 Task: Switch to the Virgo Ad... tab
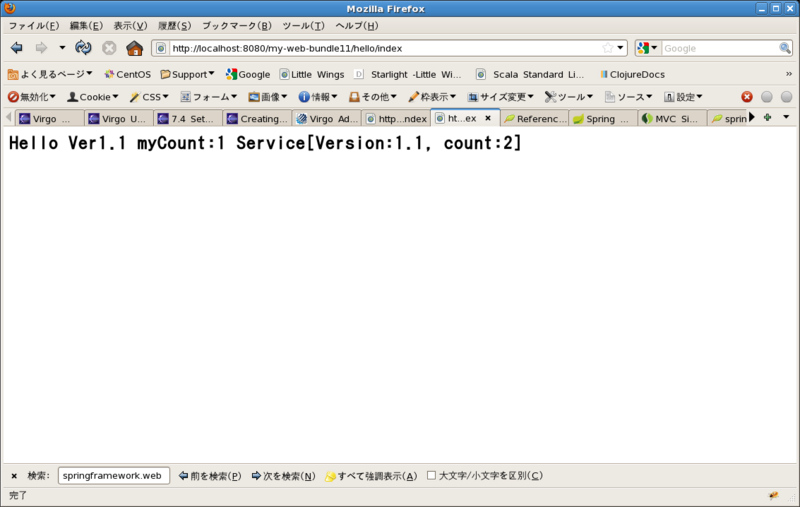coord(327,118)
